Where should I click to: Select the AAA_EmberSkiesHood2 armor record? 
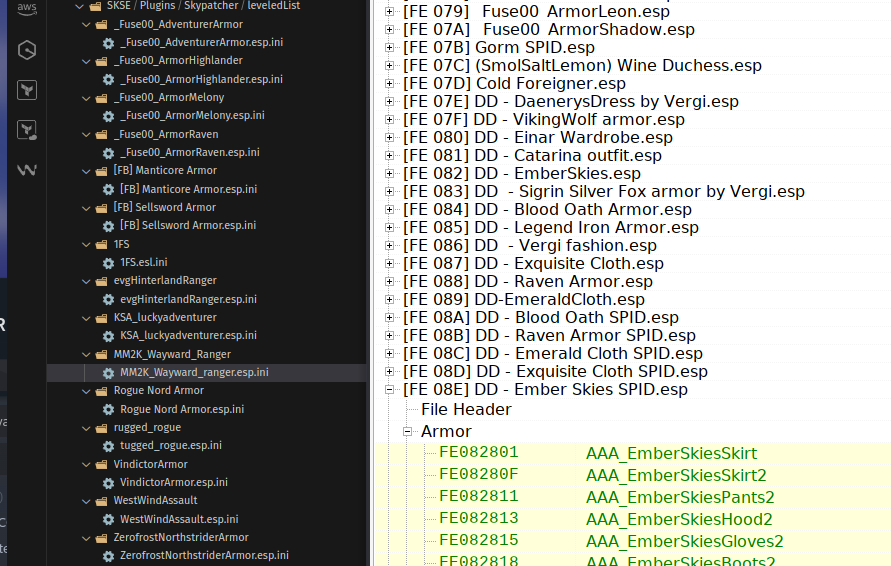(679, 519)
